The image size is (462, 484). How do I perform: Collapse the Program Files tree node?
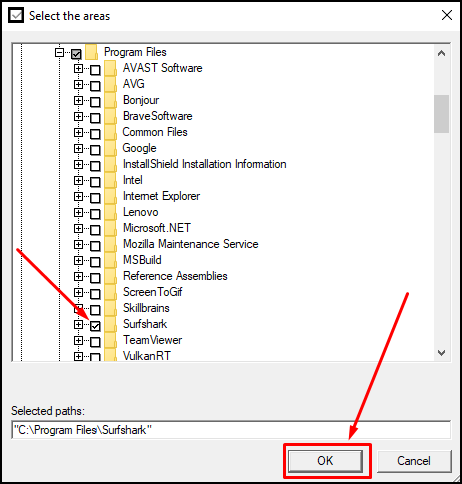[x=59, y=52]
